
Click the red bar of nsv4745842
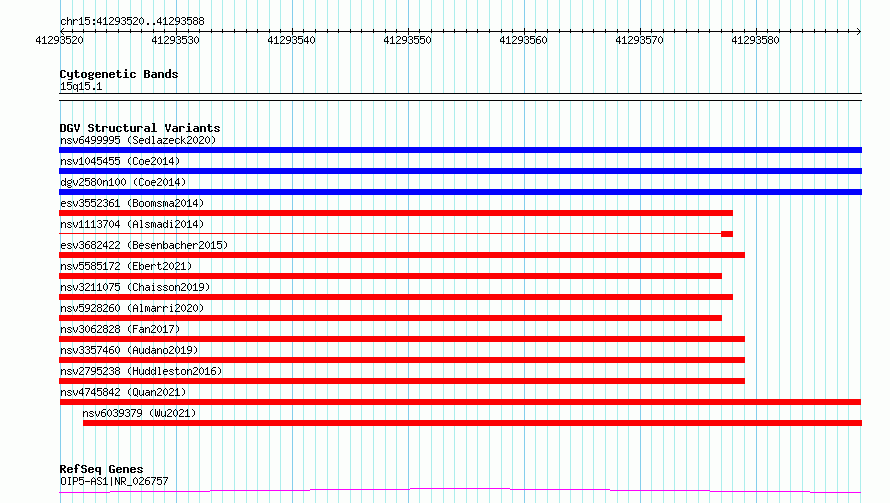click(460, 402)
